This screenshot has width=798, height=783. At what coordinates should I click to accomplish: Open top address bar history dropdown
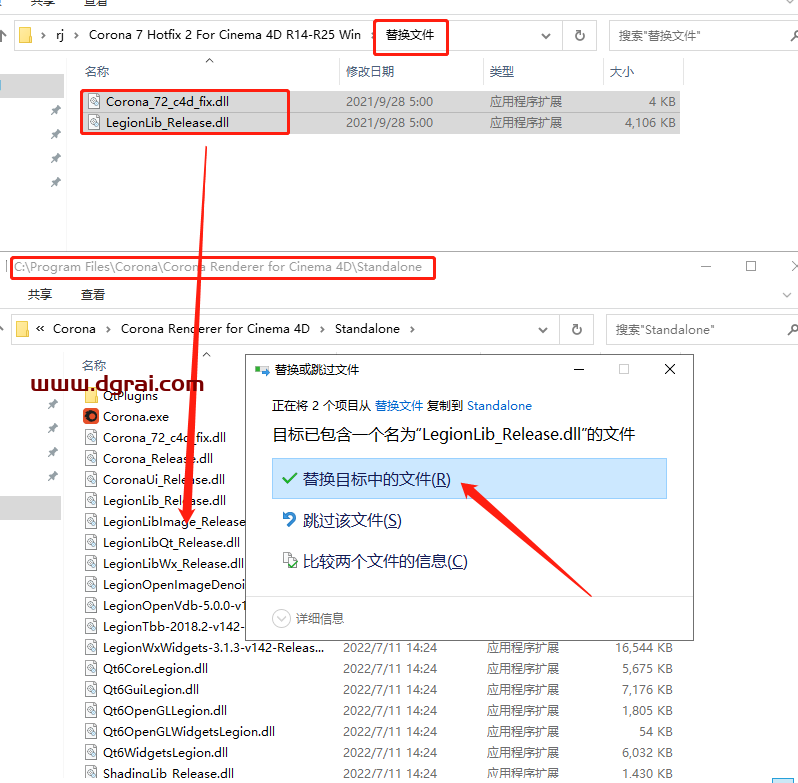pyautogui.click(x=546, y=35)
